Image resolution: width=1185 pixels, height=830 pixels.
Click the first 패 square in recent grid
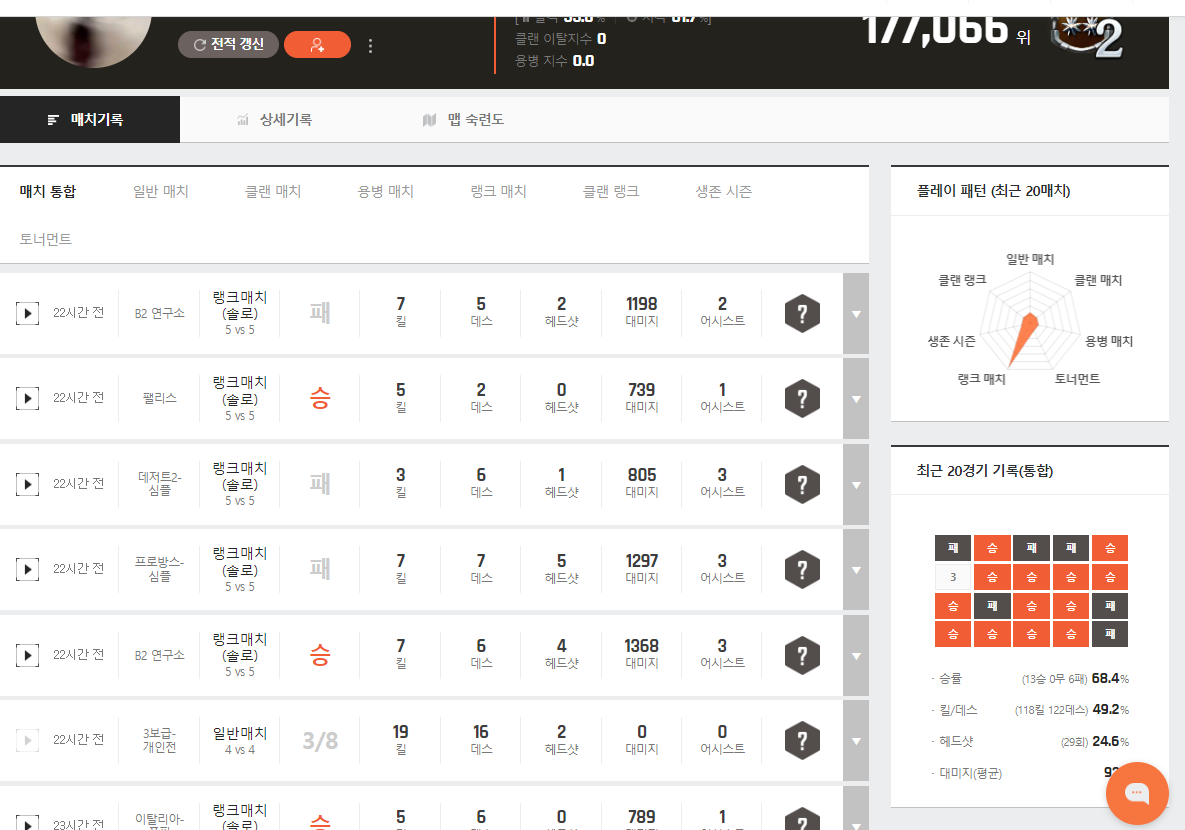click(952, 548)
